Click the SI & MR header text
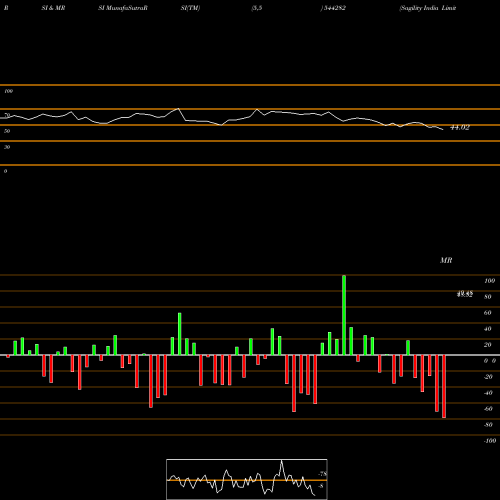This screenshot has width=500, height=500. click(x=53, y=8)
